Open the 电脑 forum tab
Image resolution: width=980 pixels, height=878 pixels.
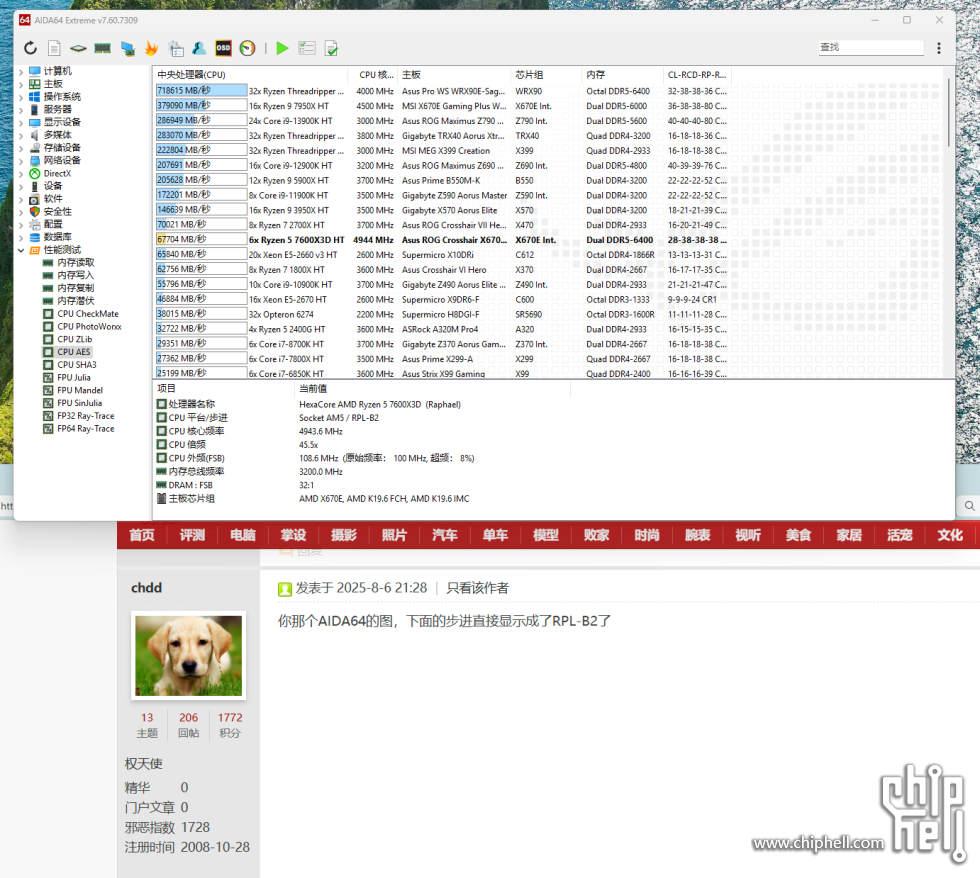coord(243,535)
